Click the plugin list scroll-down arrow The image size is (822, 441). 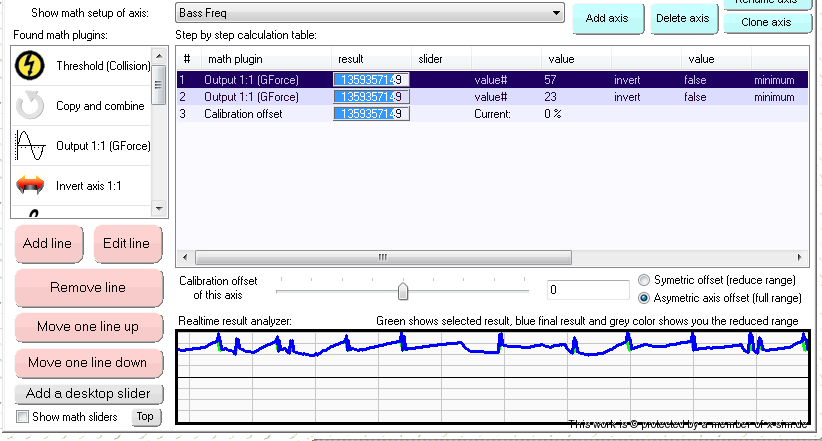[159, 208]
